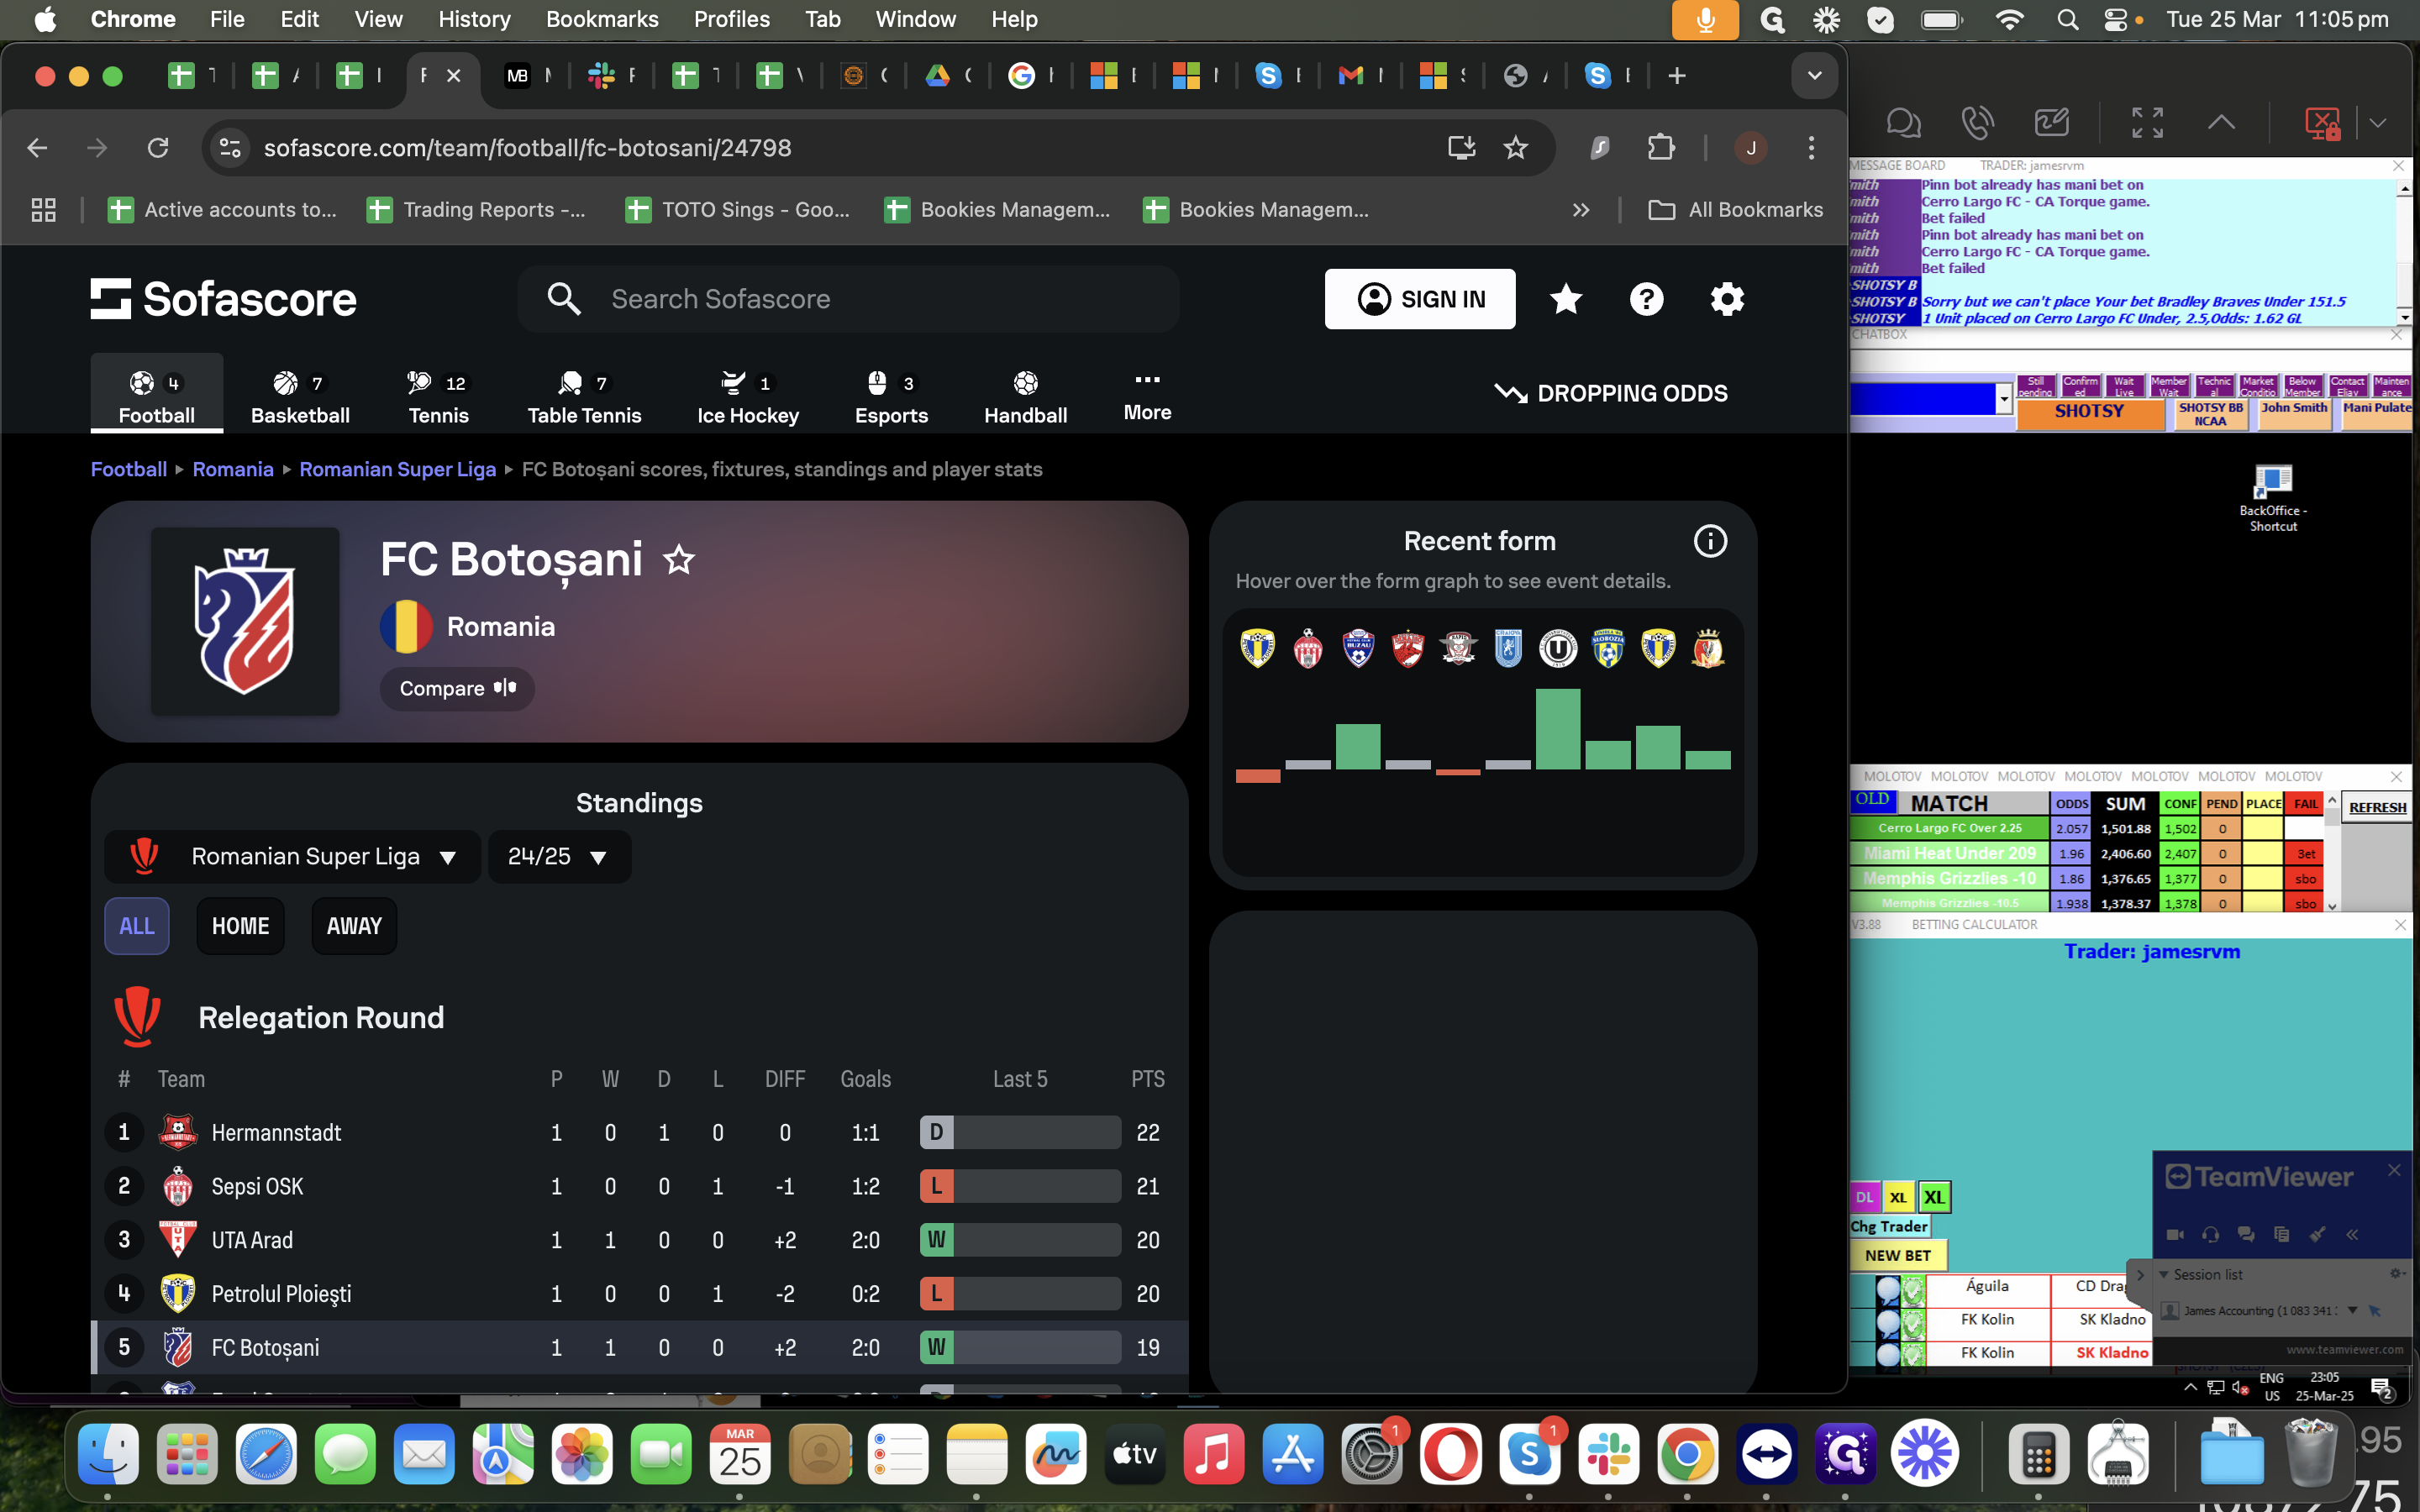
Task: Open Slack from the Dock
Action: tap(1608, 1454)
